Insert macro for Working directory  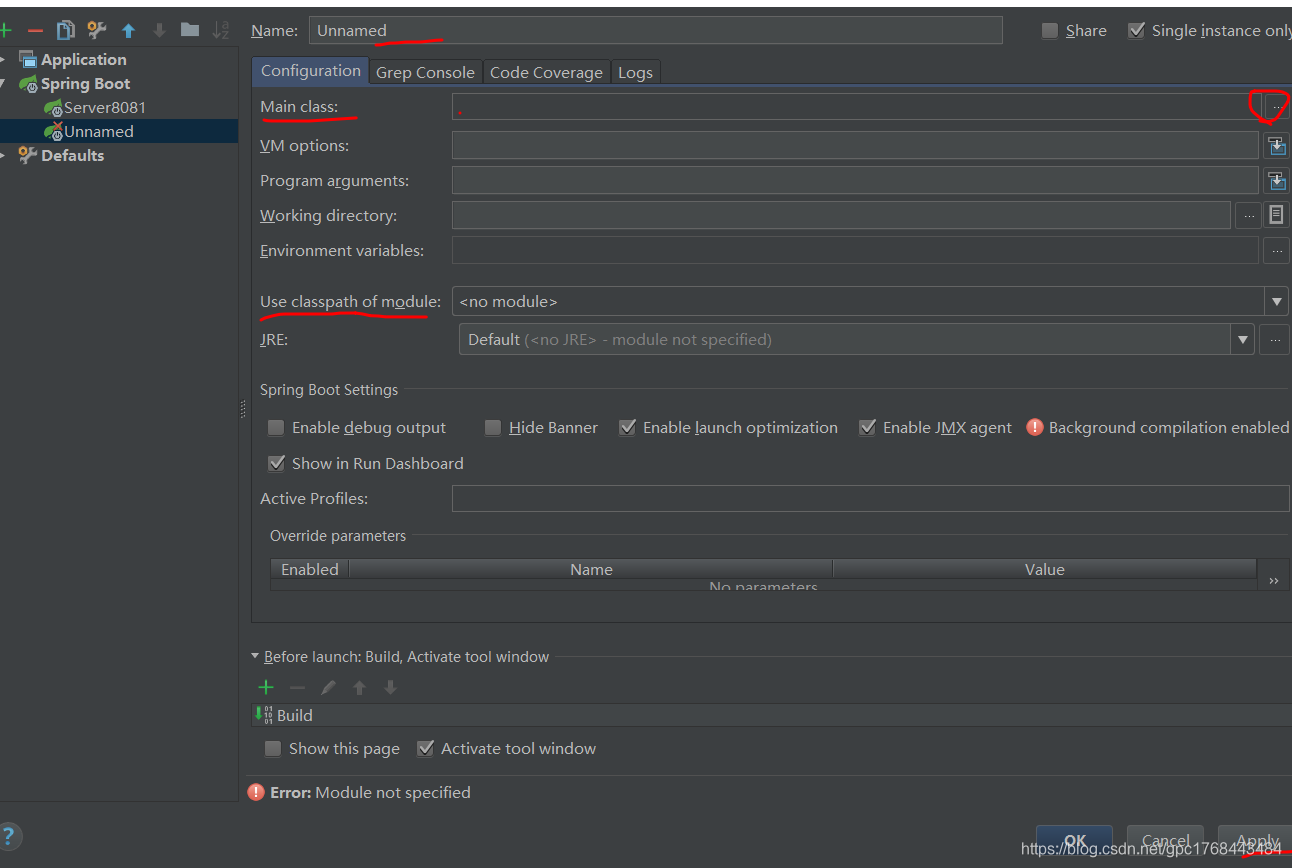click(1276, 215)
